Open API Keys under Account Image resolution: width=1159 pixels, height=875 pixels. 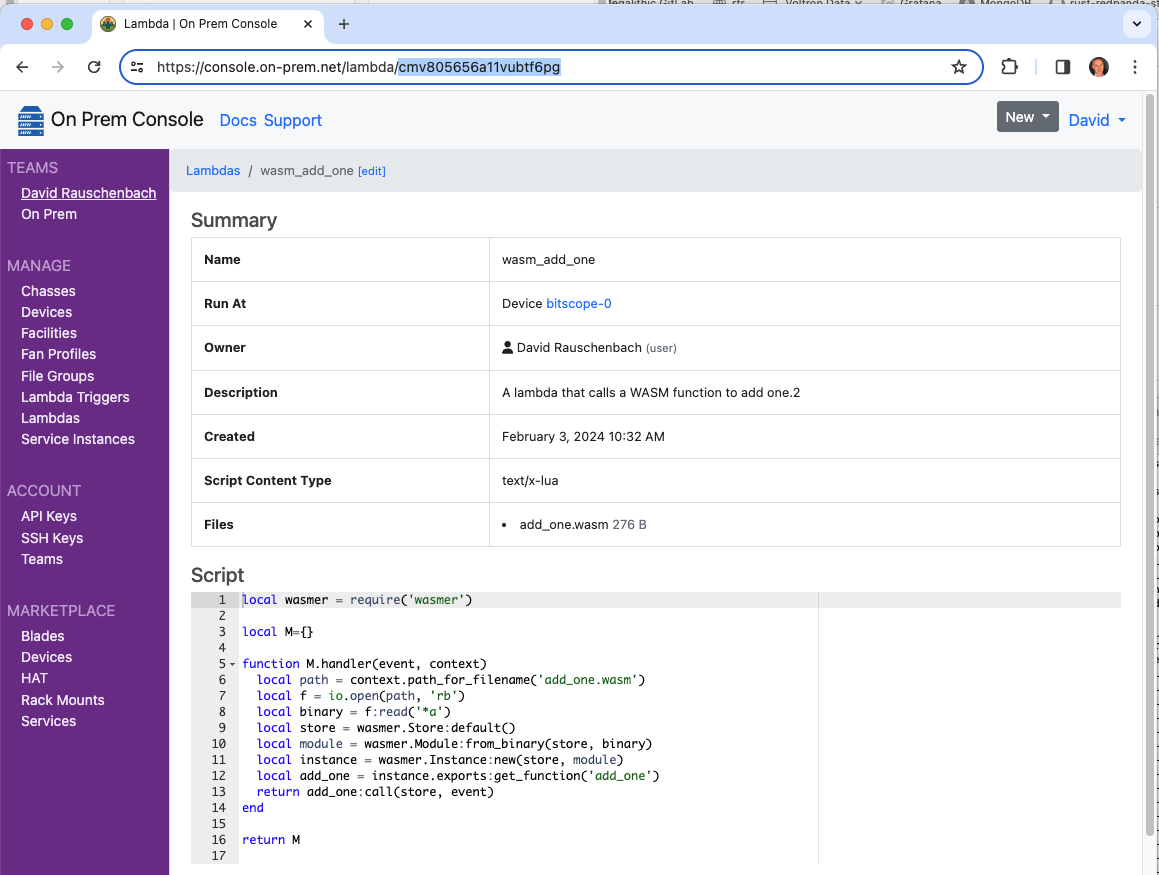[x=49, y=516]
